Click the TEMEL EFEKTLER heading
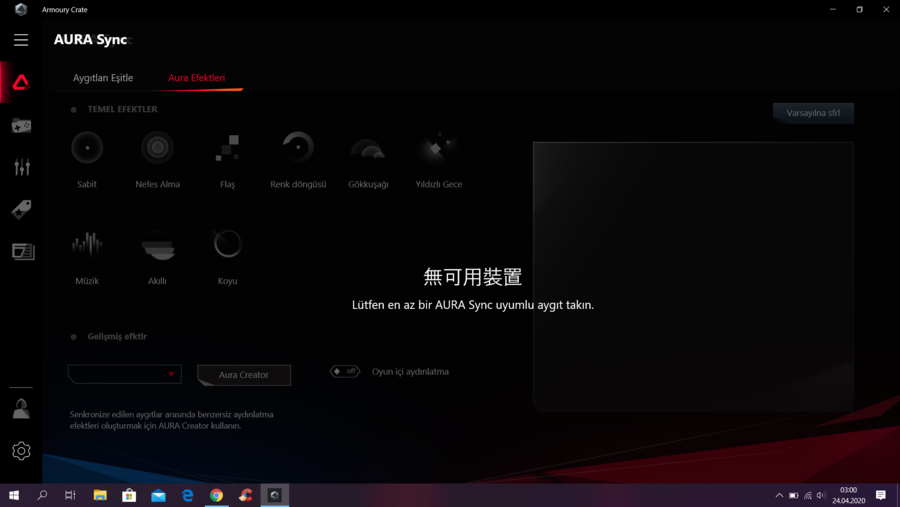The width and height of the screenshot is (900, 507). point(122,109)
